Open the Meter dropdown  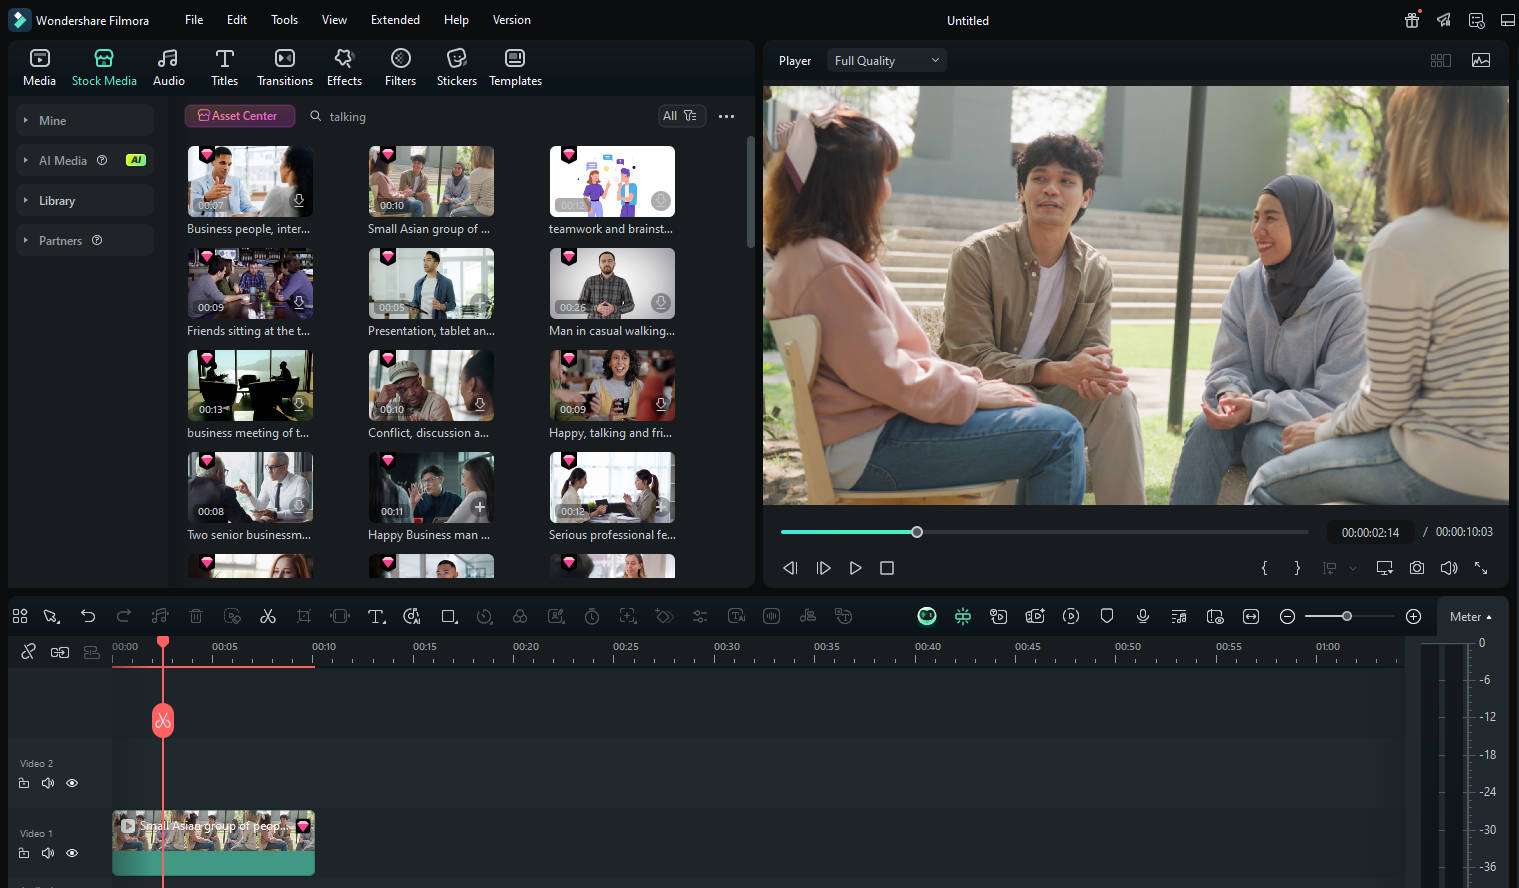(1470, 616)
